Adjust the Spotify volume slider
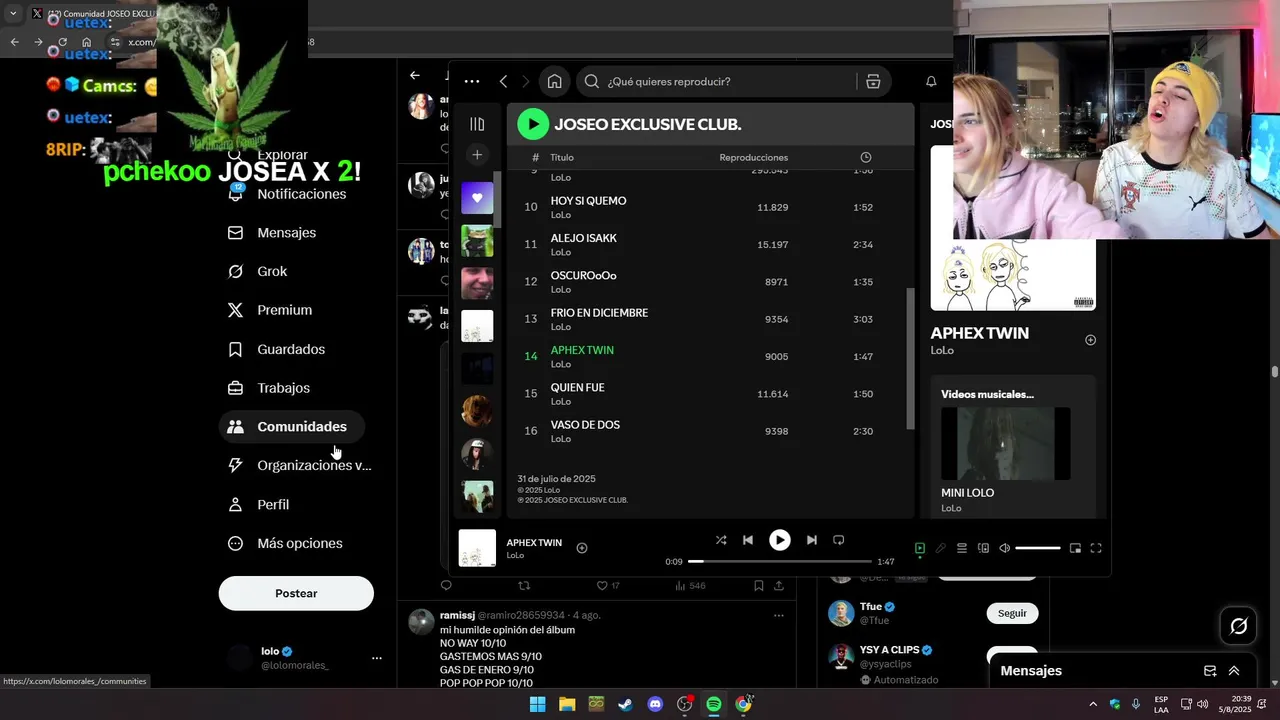The height and width of the screenshot is (720, 1280). point(1038,548)
